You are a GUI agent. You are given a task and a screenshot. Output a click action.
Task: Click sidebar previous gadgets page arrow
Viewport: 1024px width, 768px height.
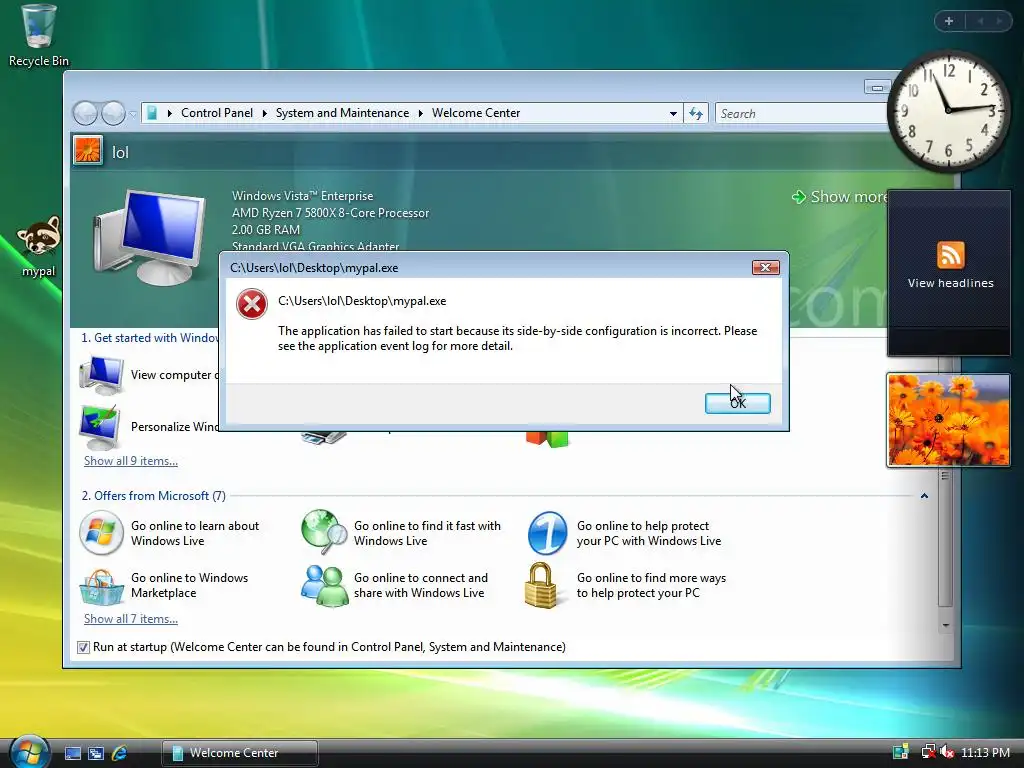pos(981,22)
